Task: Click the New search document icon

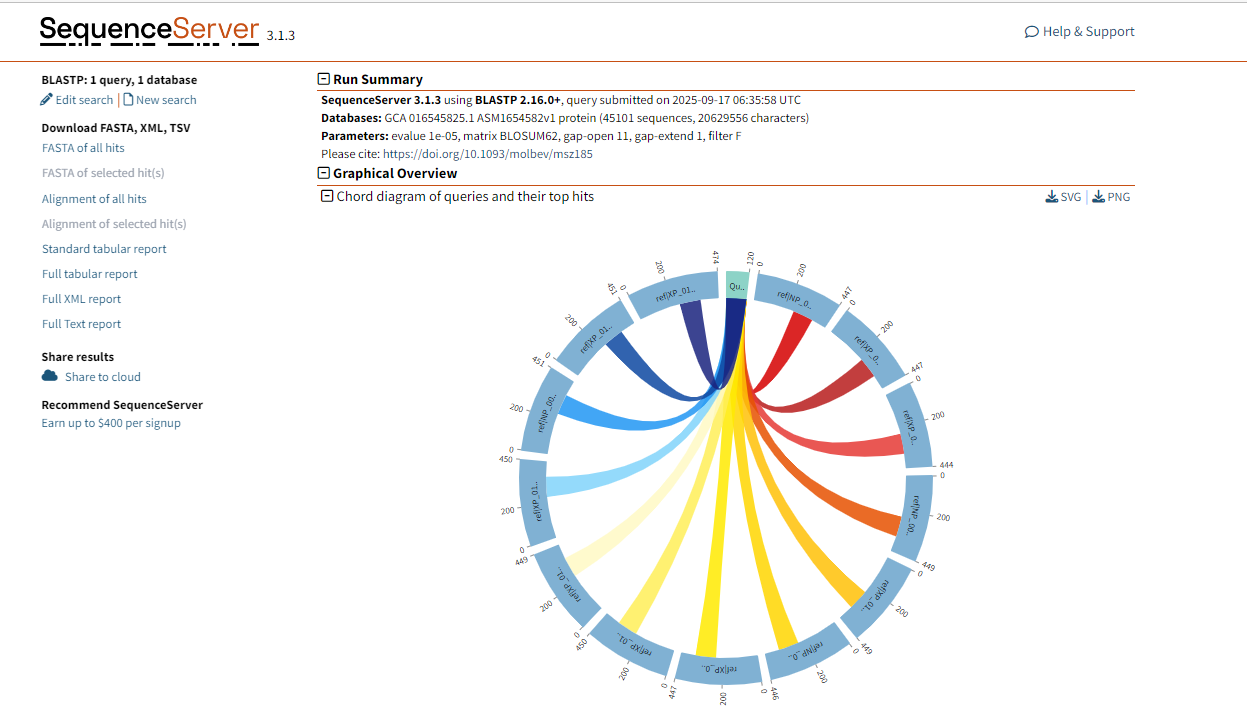Action: coord(128,100)
